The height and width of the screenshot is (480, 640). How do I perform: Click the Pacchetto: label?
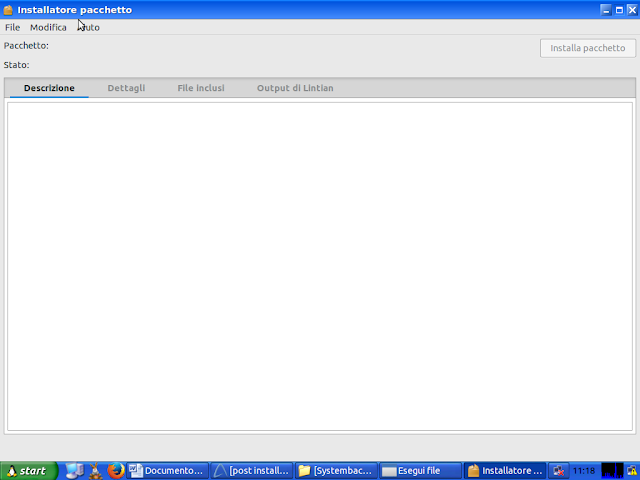(x=26, y=45)
